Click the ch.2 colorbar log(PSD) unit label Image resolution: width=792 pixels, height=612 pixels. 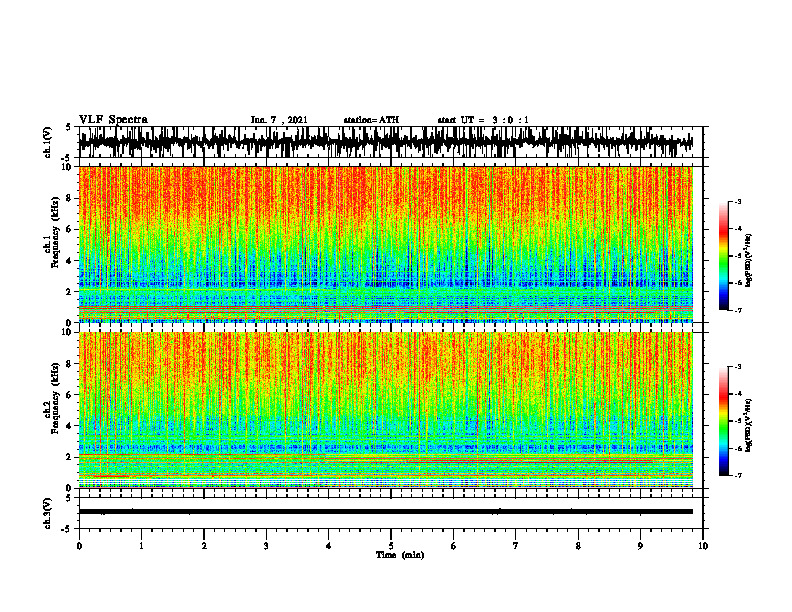coord(749,425)
